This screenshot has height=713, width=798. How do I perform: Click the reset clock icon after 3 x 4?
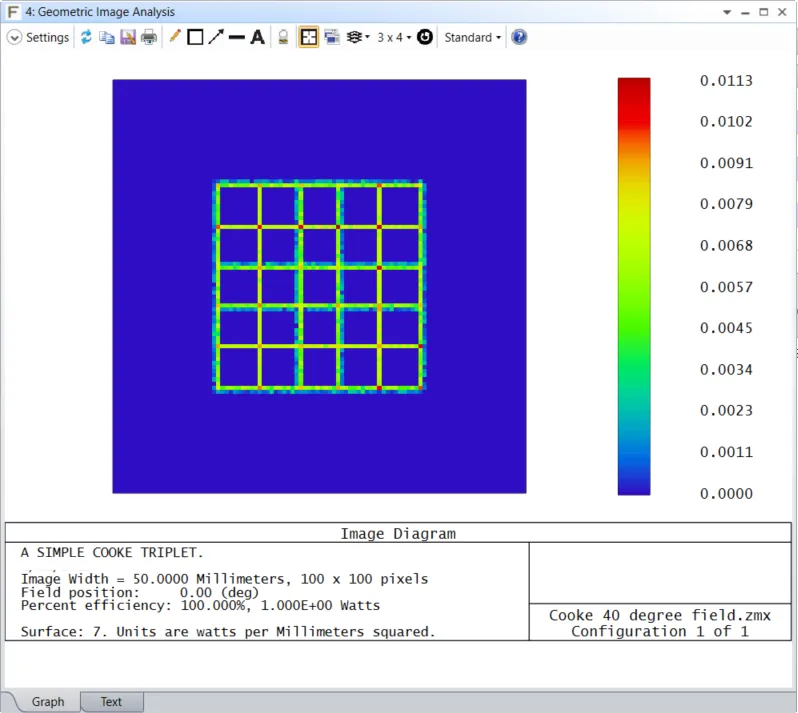pyautogui.click(x=425, y=37)
